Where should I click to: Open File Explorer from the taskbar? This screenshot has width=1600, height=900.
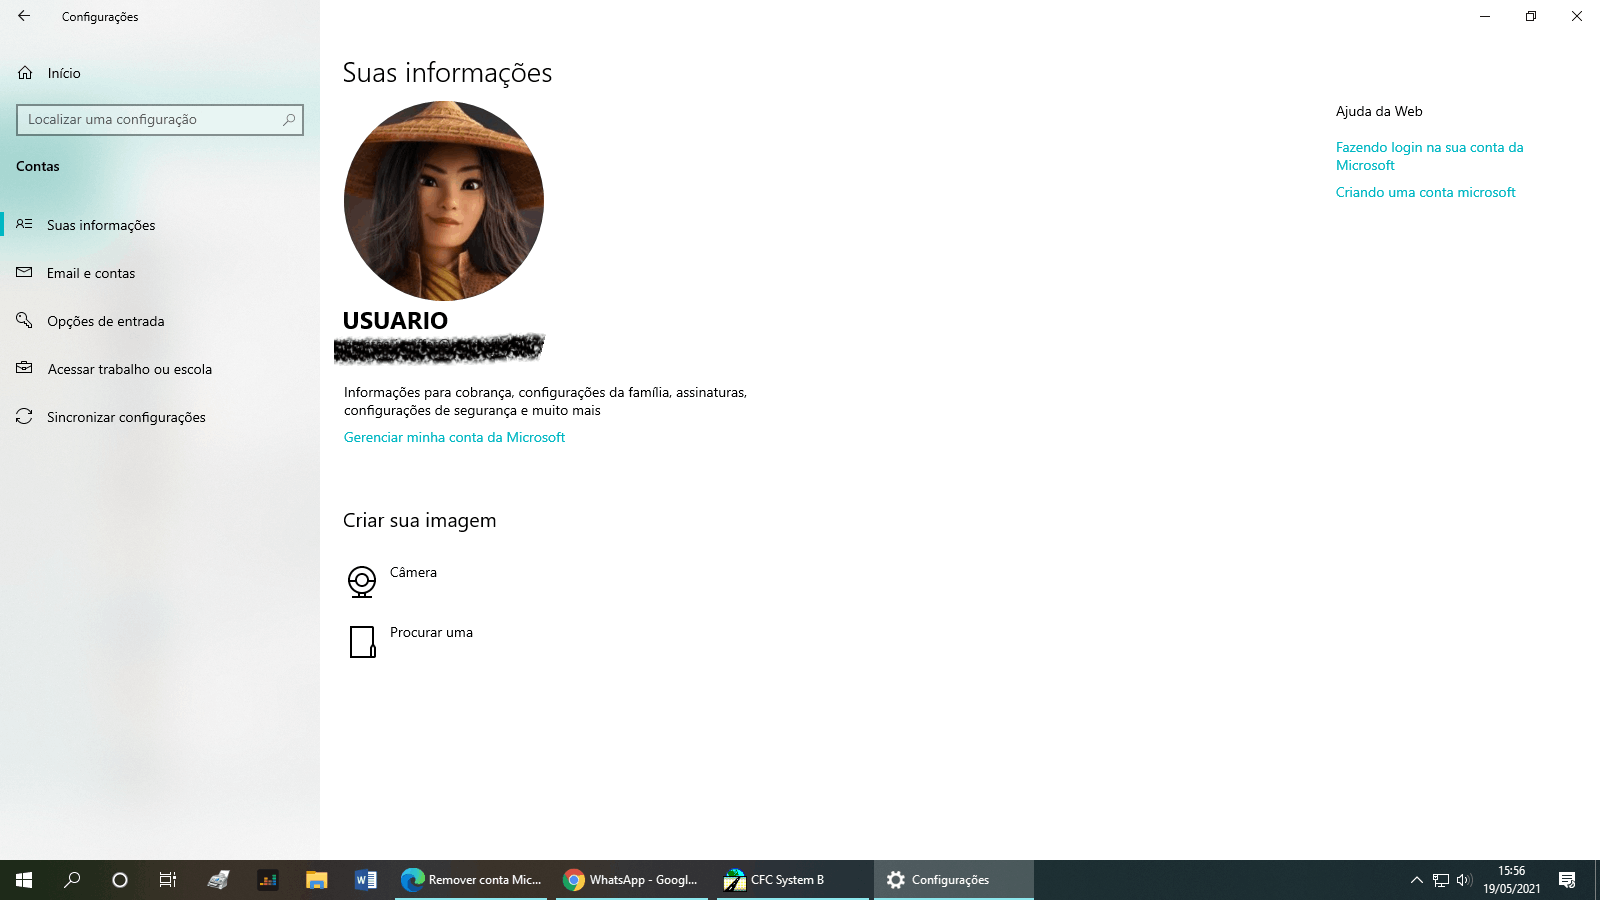coord(317,880)
